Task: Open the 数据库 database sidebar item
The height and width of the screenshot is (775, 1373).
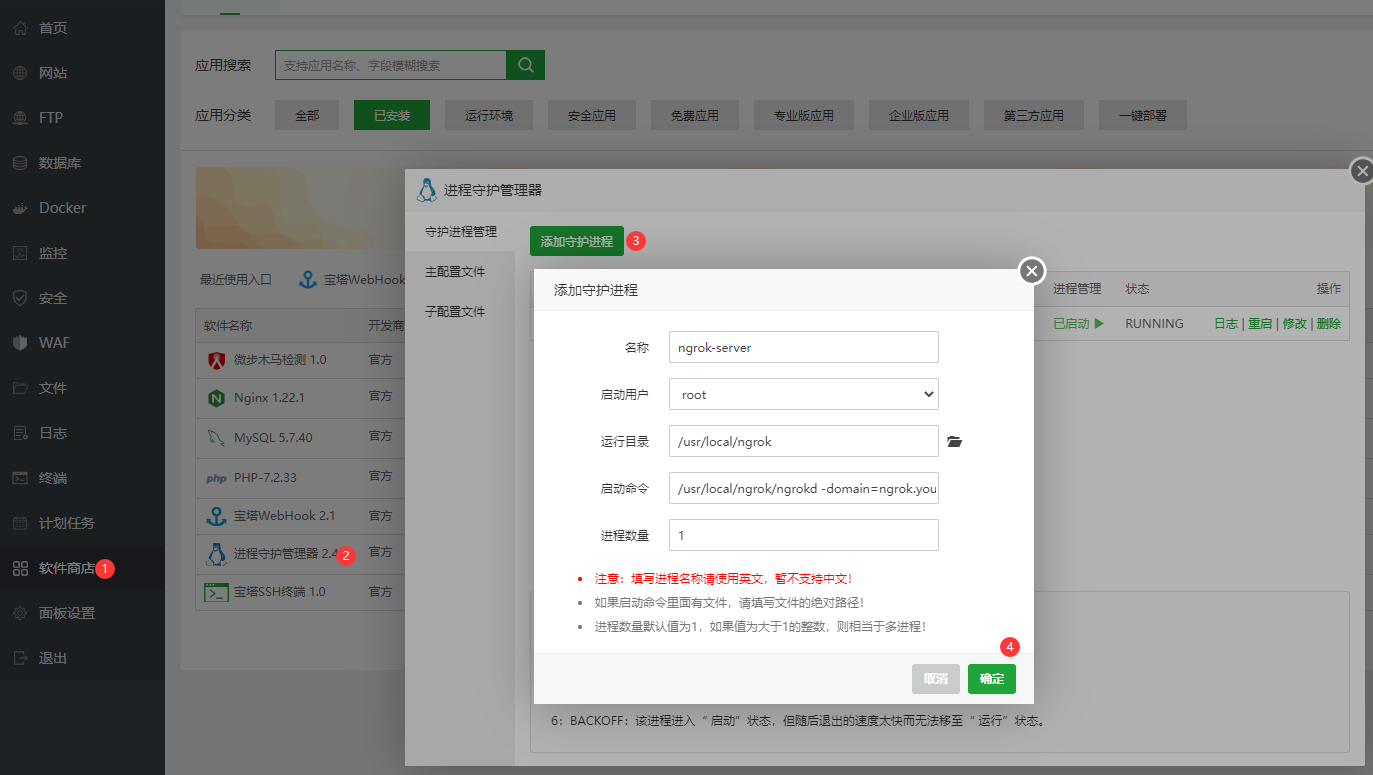Action: pos(59,163)
